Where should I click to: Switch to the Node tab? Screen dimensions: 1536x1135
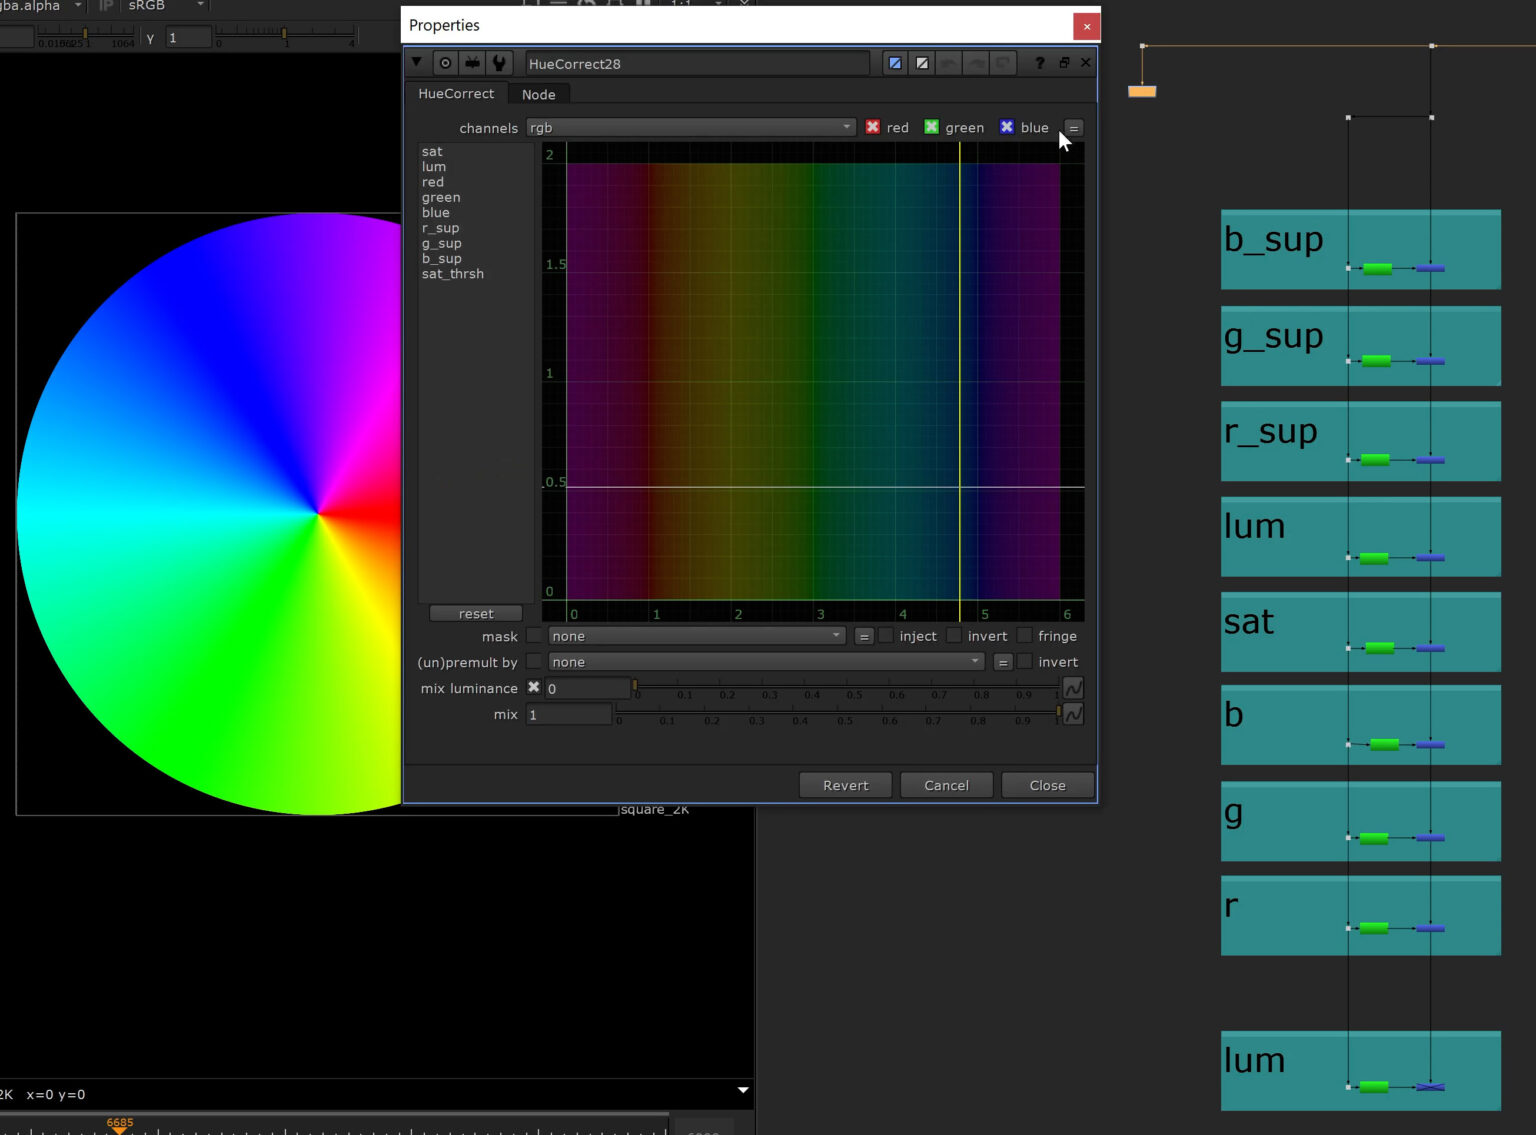tap(538, 94)
